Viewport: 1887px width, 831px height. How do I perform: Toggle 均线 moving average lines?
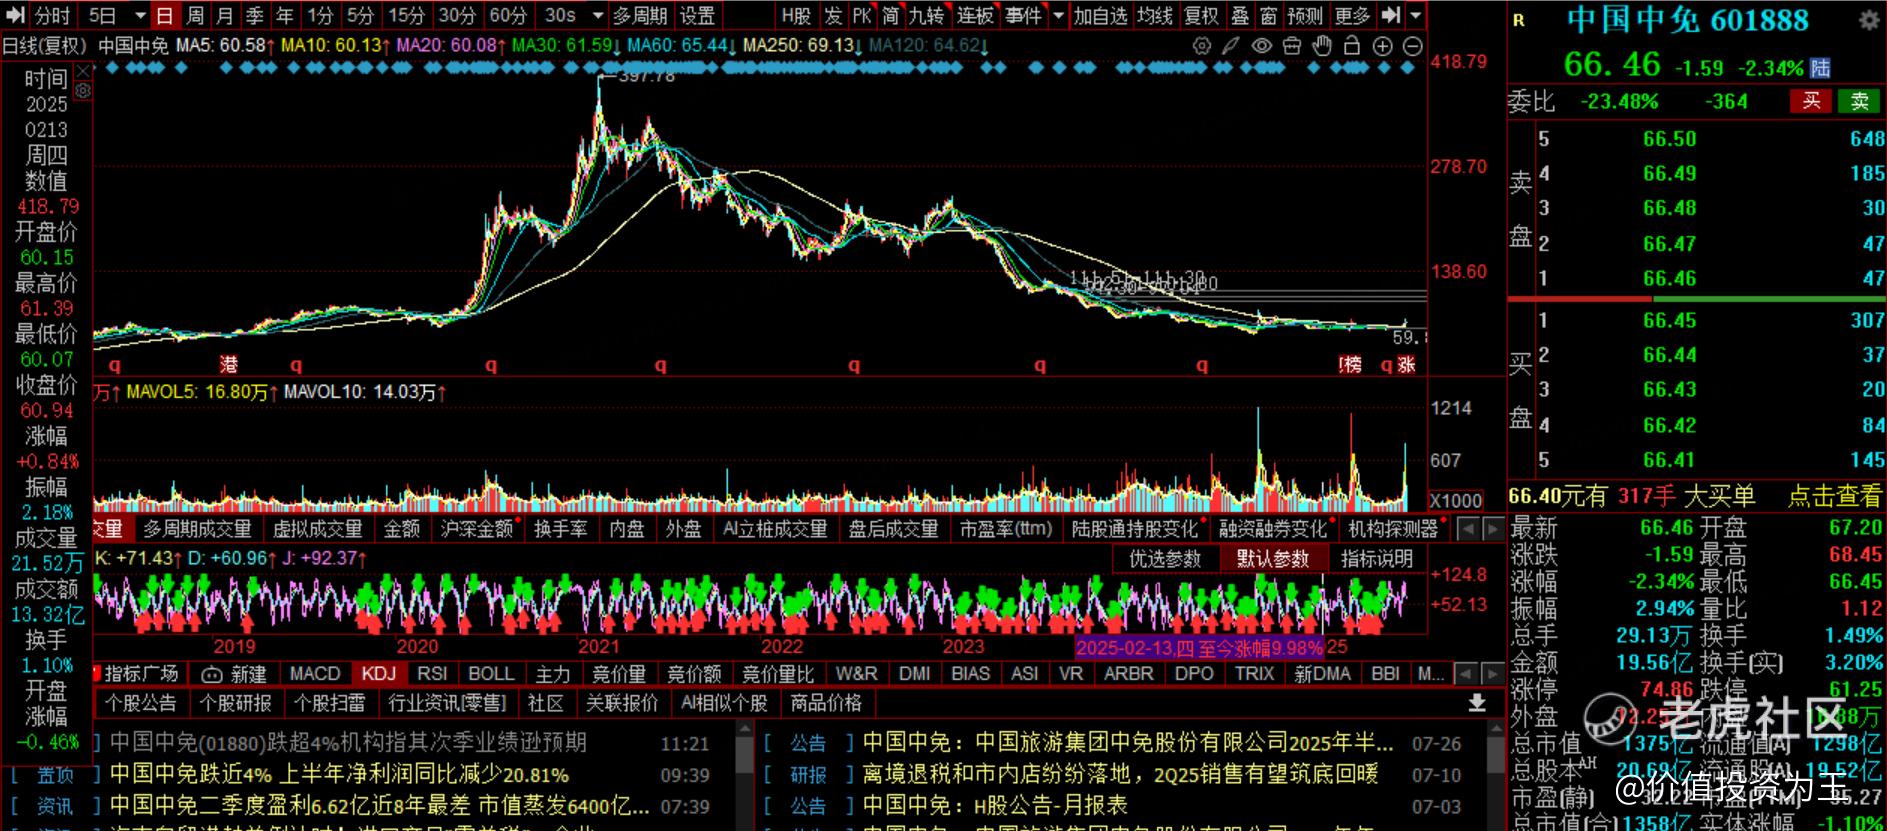tap(1155, 16)
